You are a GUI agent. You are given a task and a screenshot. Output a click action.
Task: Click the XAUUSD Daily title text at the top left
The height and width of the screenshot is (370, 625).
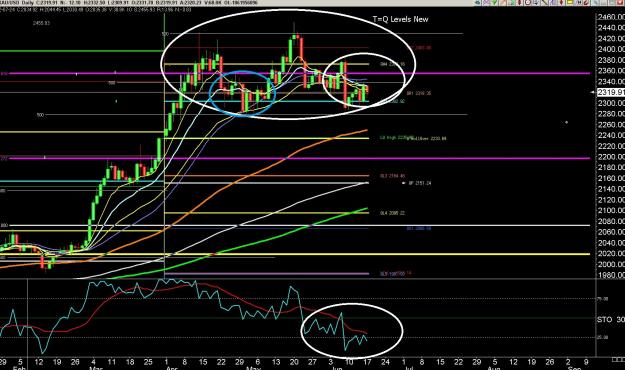pyautogui.click(x=18, y=3)
